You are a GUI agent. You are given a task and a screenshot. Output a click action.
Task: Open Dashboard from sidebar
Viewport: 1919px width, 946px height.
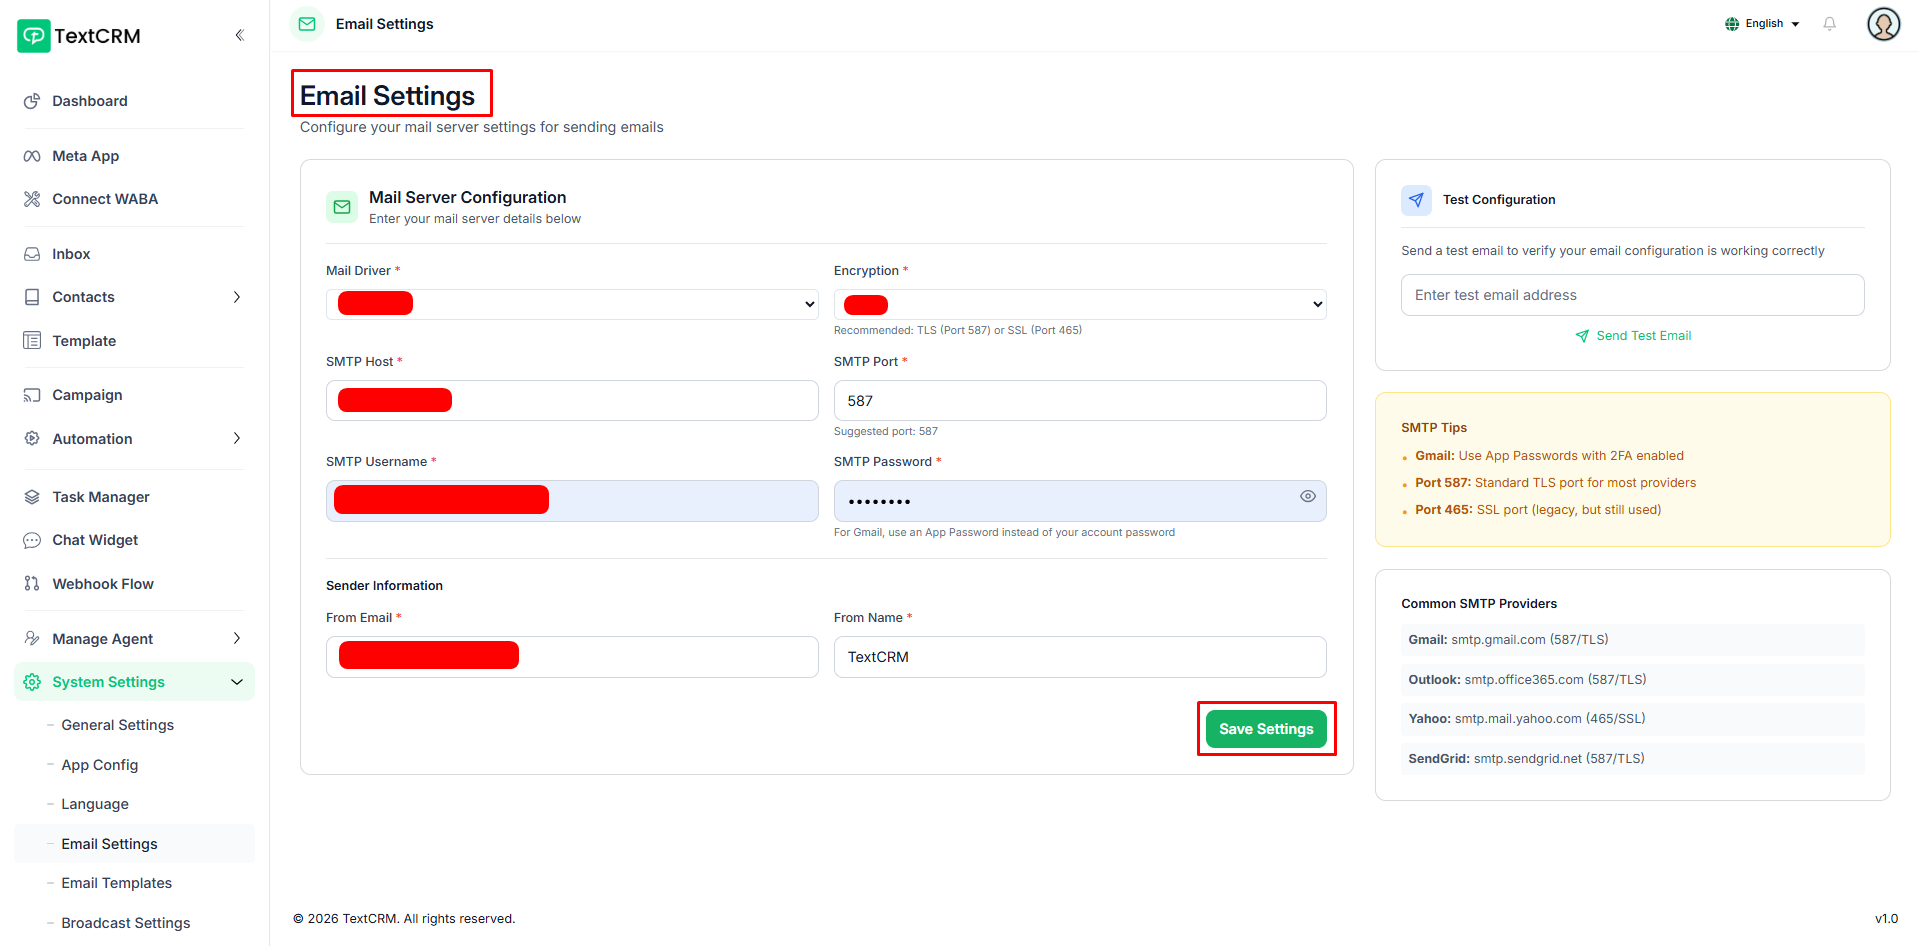click(89, 101)
